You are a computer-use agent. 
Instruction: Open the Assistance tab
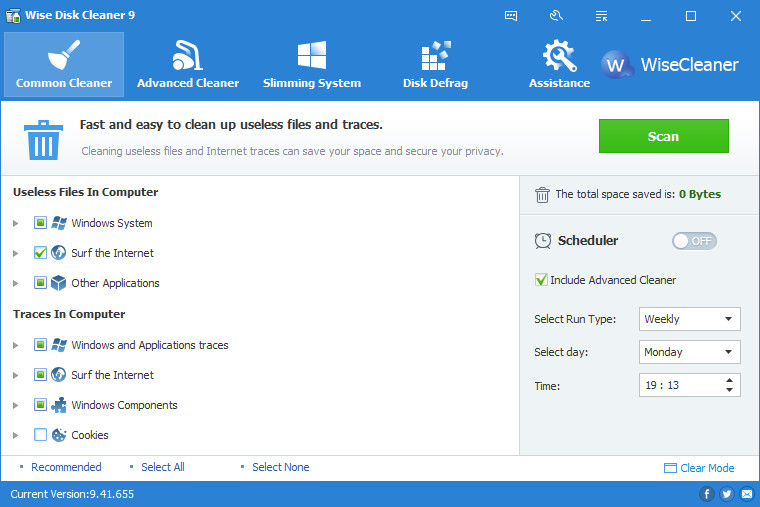tap(559, 64)
